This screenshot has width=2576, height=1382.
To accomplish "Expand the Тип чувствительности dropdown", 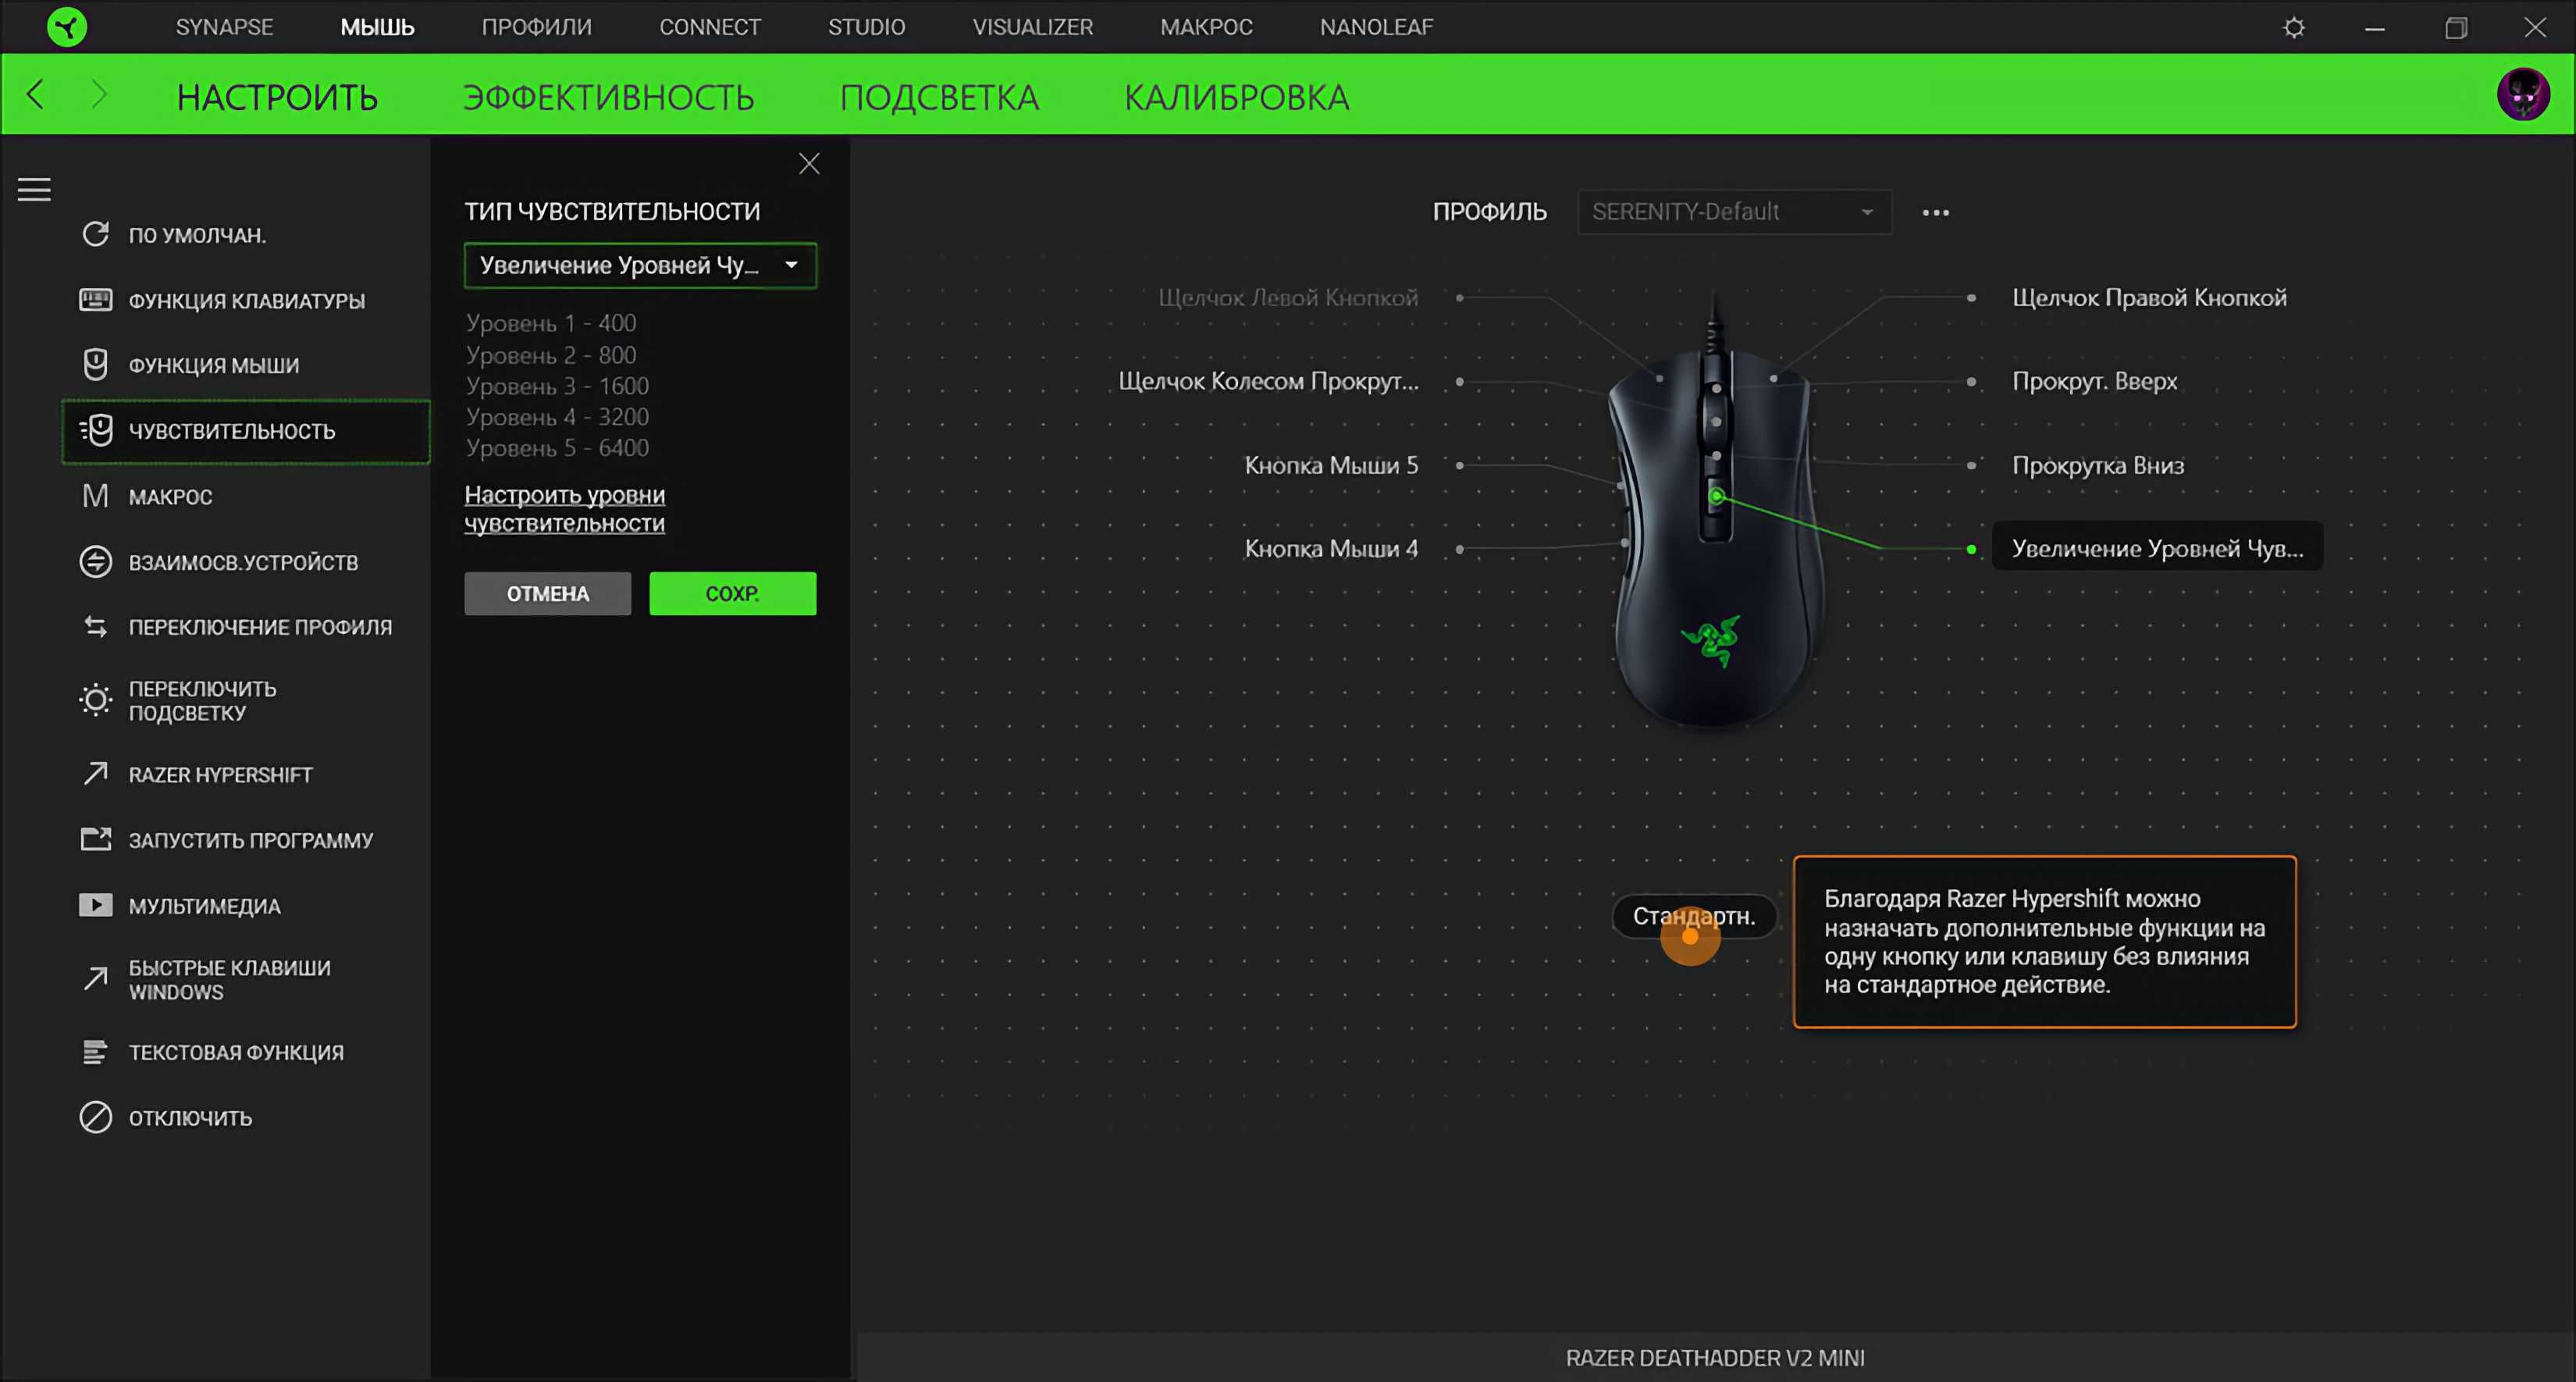I will pyautogui.click(x=640, y=265).
